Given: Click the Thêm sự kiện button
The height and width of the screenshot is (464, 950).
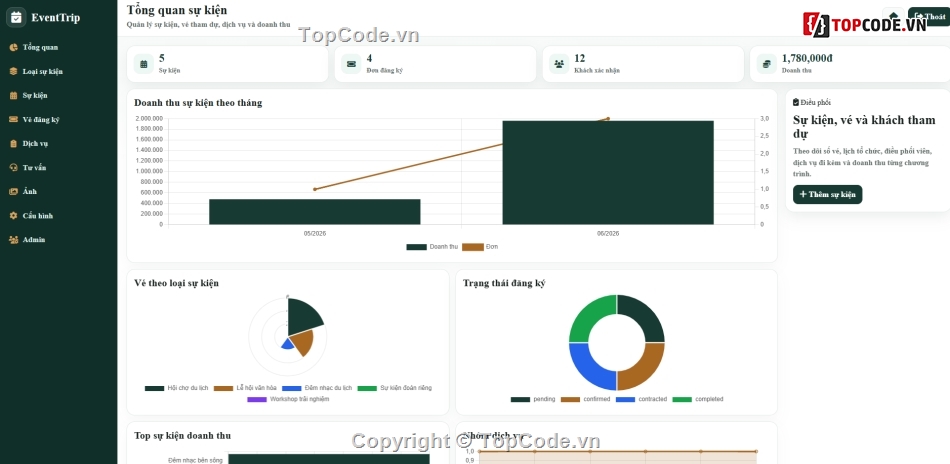Looking at the screenshot, I should (827, 194).
